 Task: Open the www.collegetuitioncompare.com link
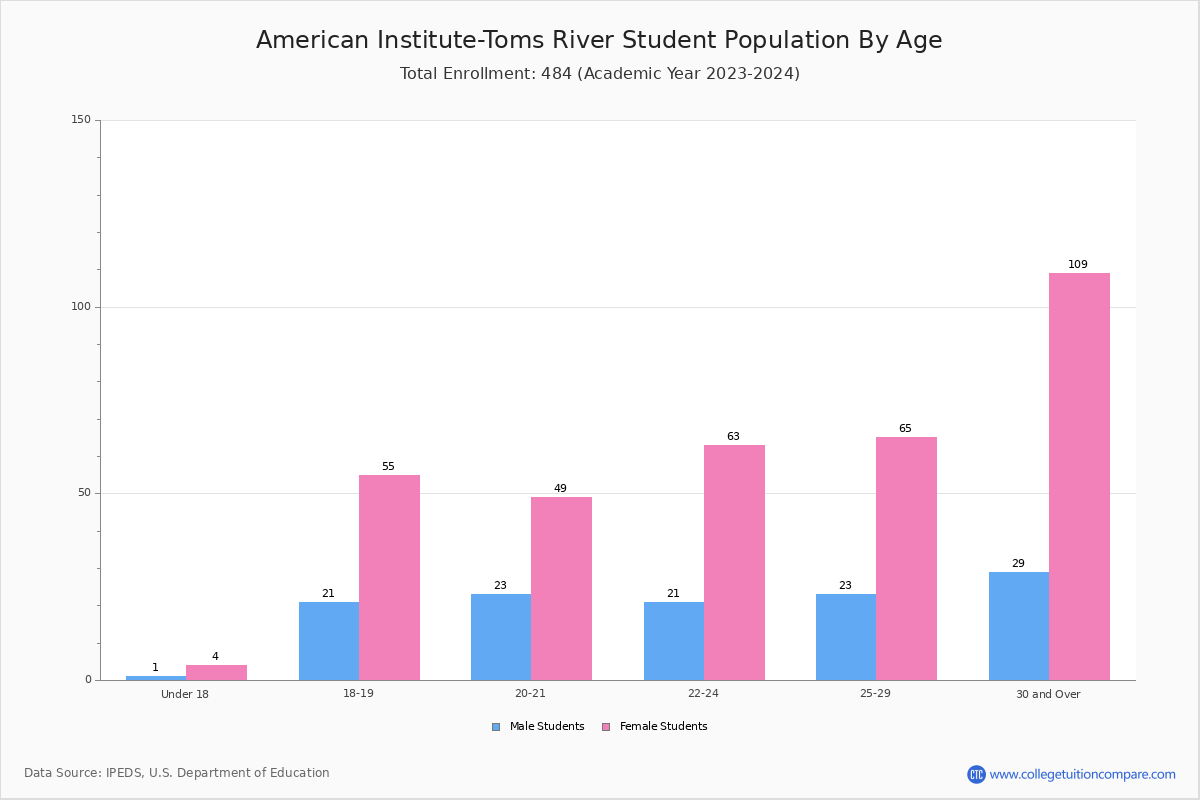point(1083,774)
